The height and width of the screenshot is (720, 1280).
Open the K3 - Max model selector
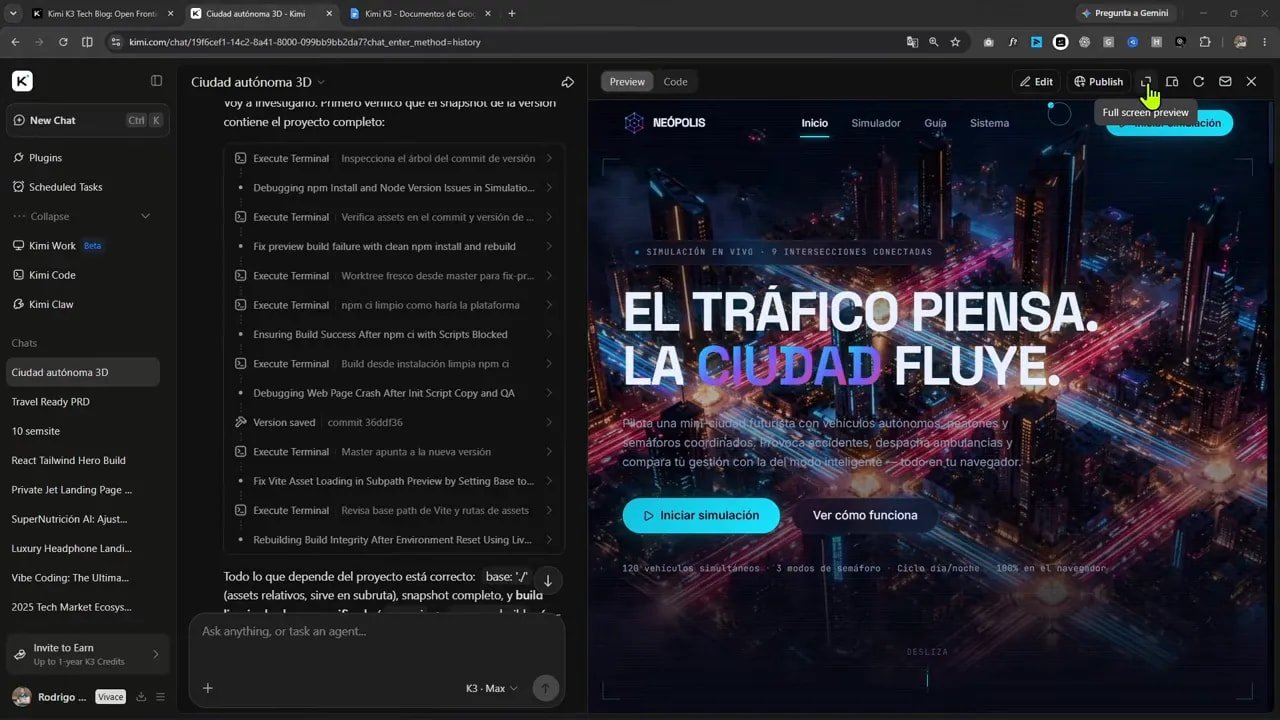[x=492, y=688]
